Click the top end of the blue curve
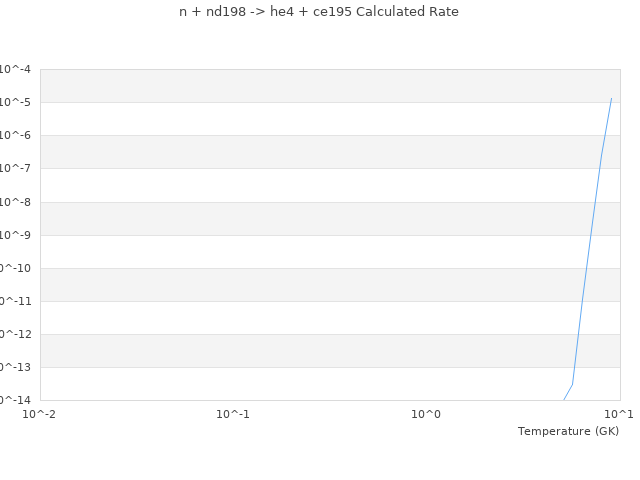The height and width of the screenshot is (480, 640). click(x=611, y=98)
